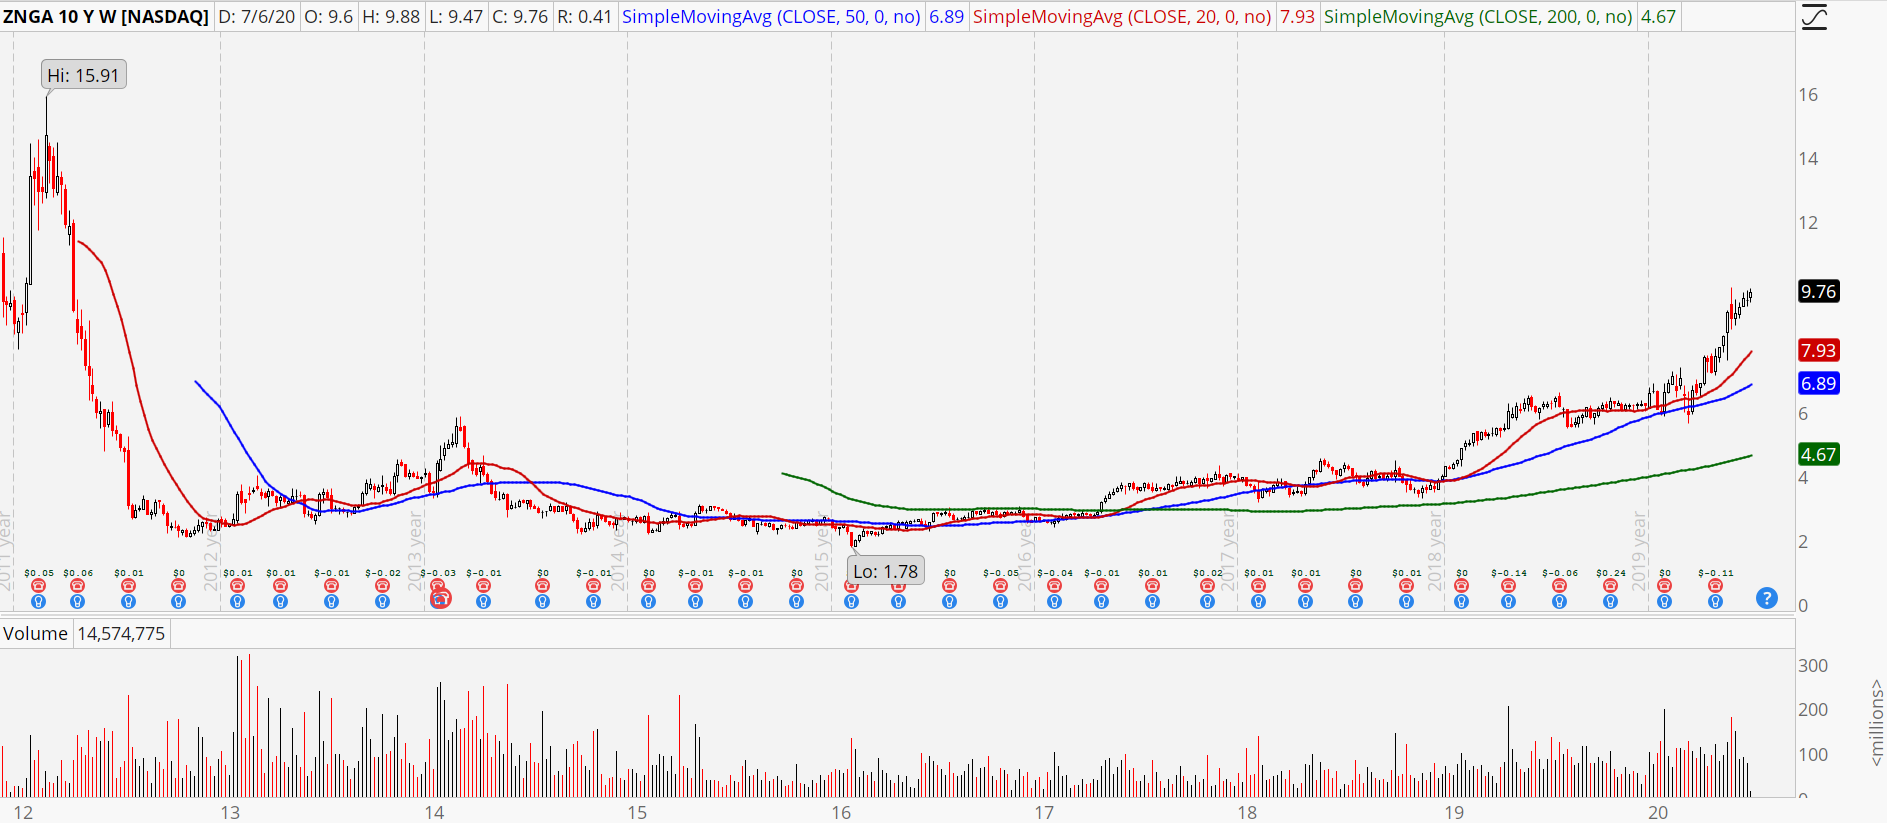The width and height of the screenshot is (1887, 823).
Task: Click the red phone icon under $-0.02
Action: point(382,586)
